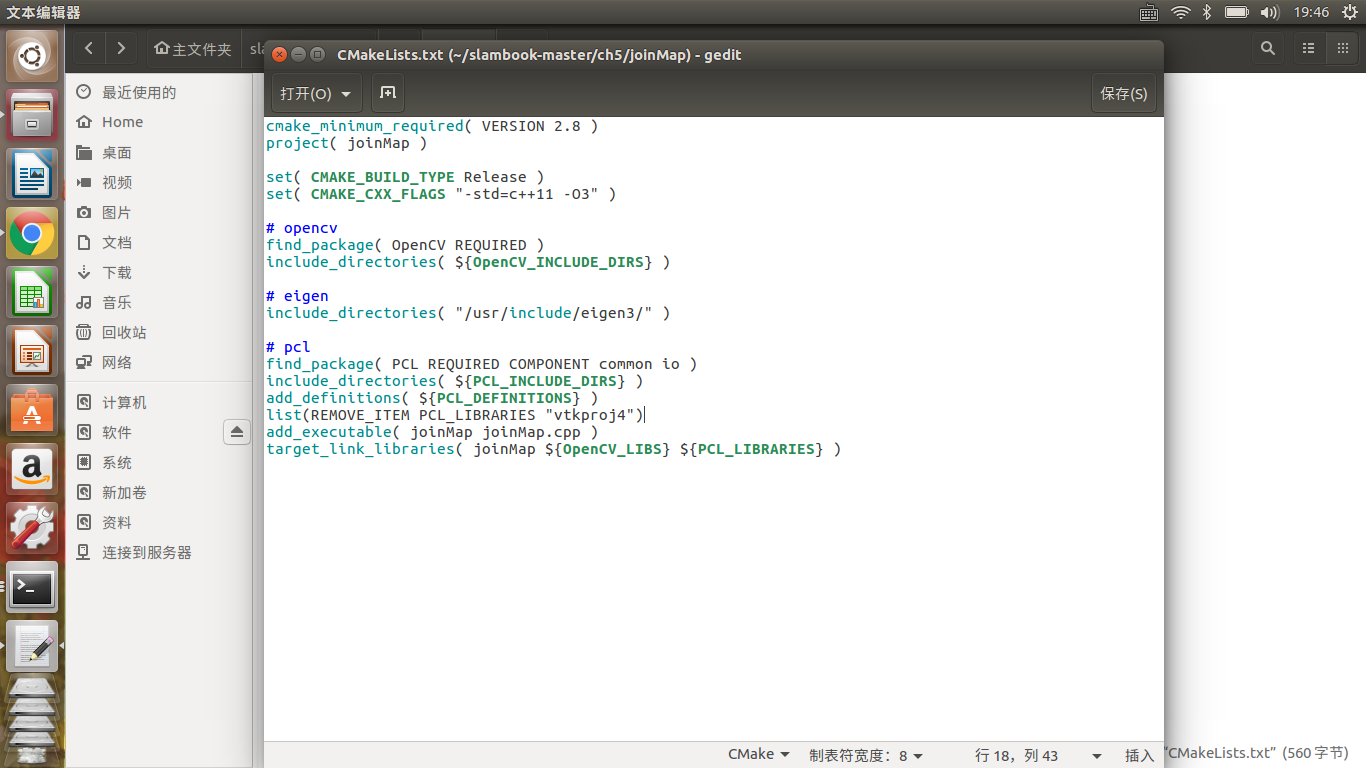Search in the Files window
The image size is (1366, 768).
[1268, 48]
